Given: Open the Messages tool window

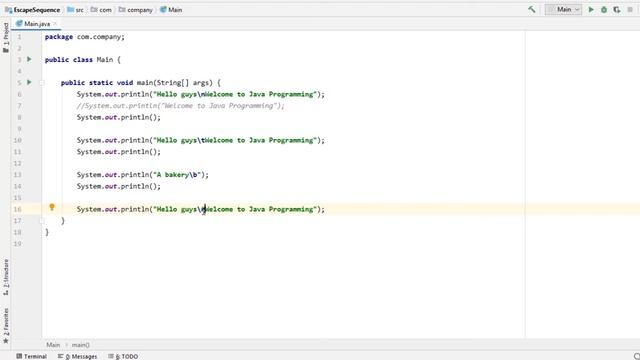Looking at the screenshot, I should [x=78, y=356].
